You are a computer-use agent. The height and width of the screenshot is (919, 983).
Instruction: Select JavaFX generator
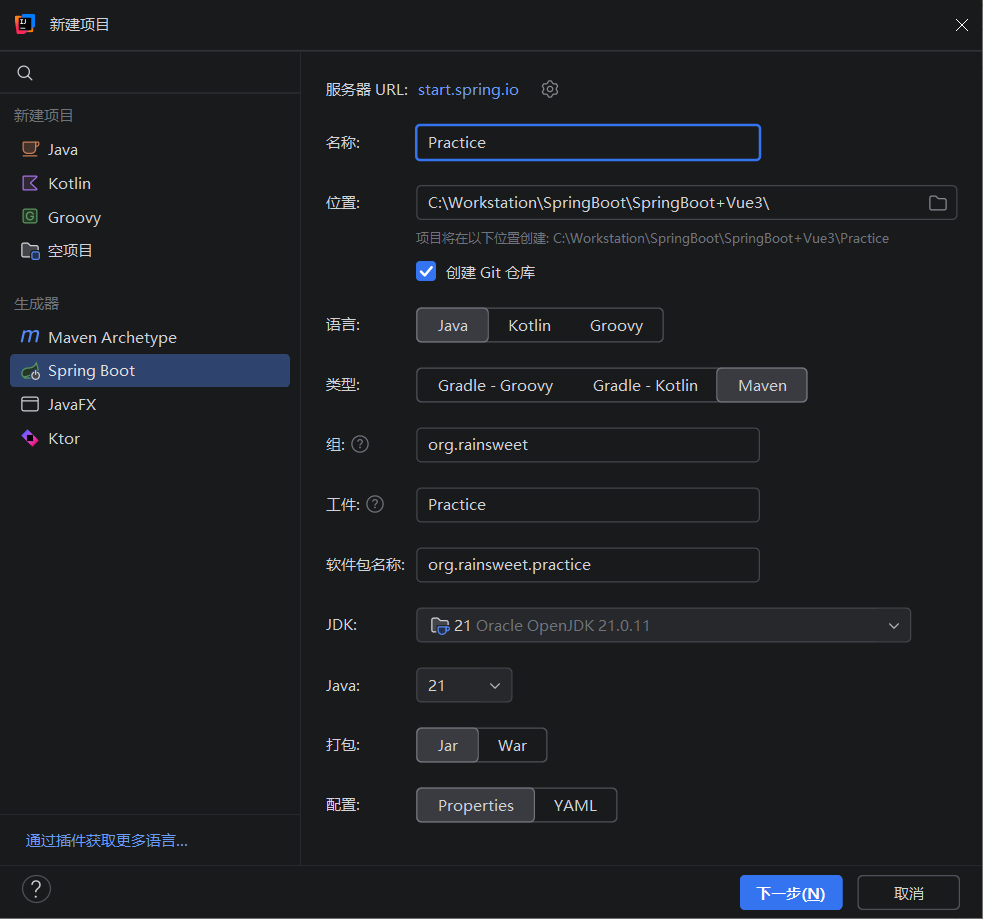click(150, 404)
